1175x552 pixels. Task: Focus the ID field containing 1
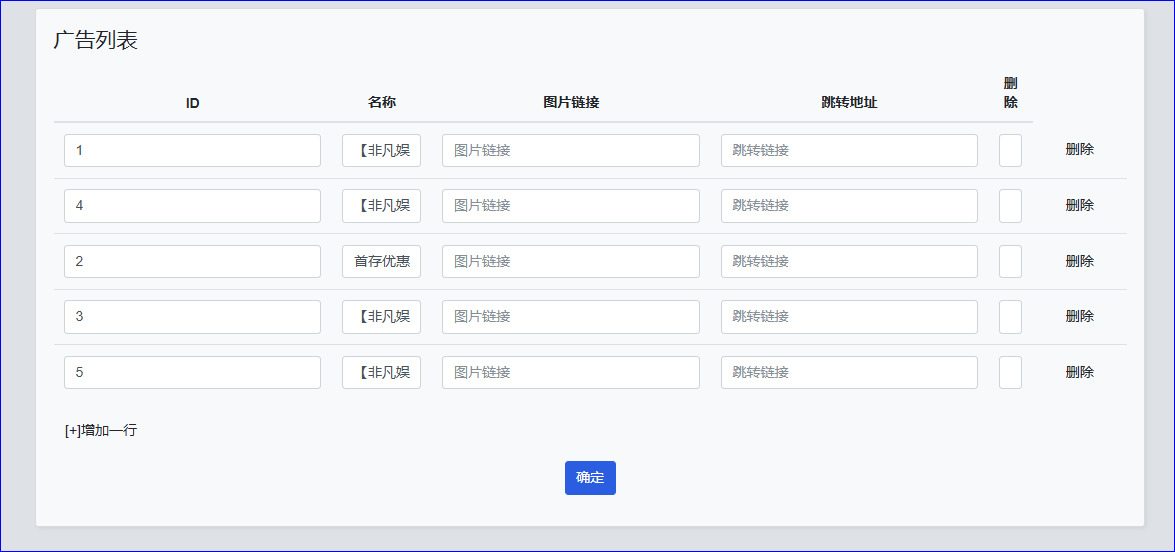click(x=192, y=151)
